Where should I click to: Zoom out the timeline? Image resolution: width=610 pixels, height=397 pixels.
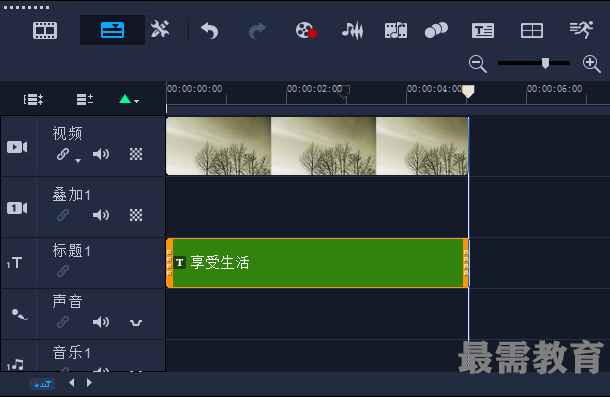(x=478, y=63)
